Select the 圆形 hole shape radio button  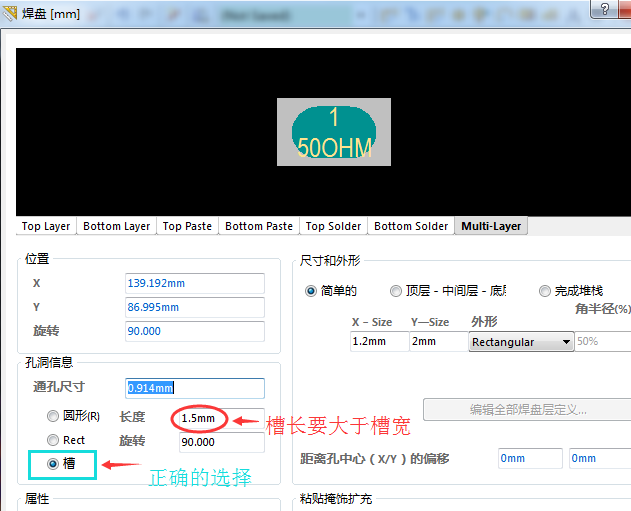53,416
